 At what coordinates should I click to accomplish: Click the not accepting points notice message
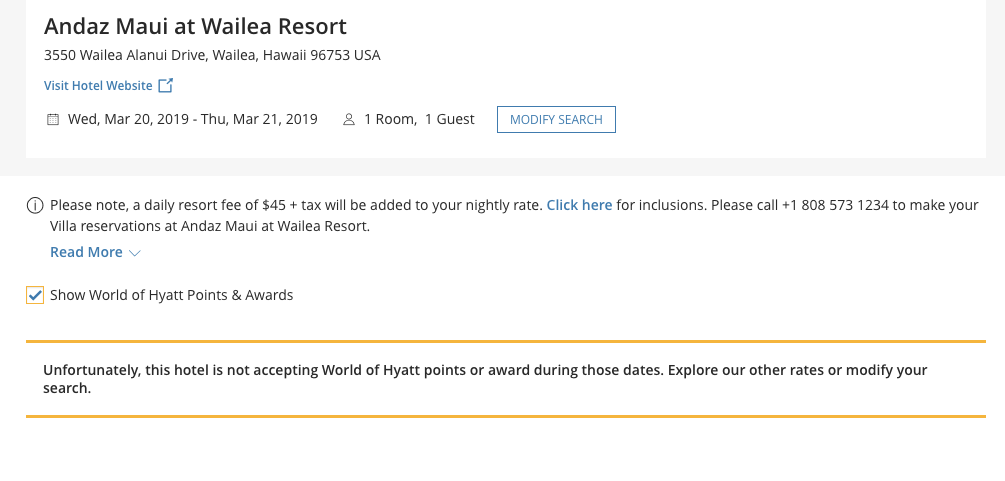point(485,379)
